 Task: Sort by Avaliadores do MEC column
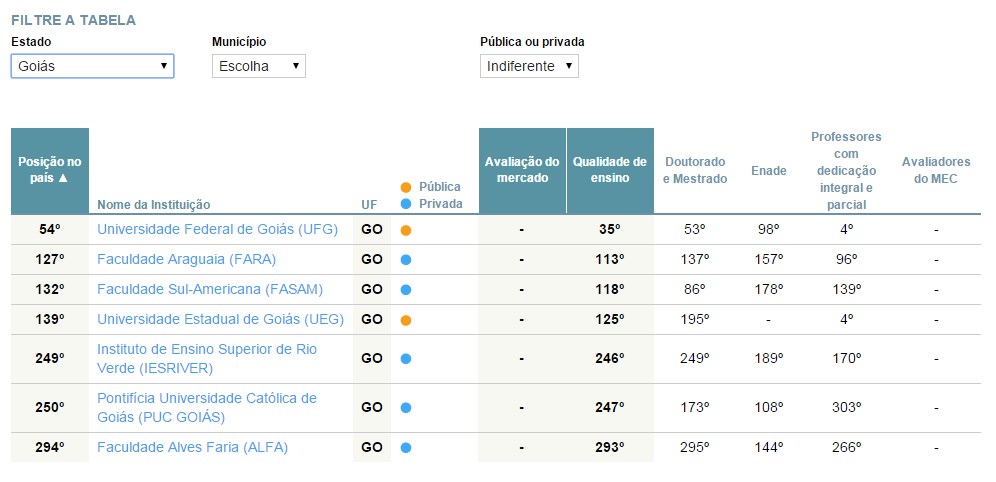(x=935, y=170)
